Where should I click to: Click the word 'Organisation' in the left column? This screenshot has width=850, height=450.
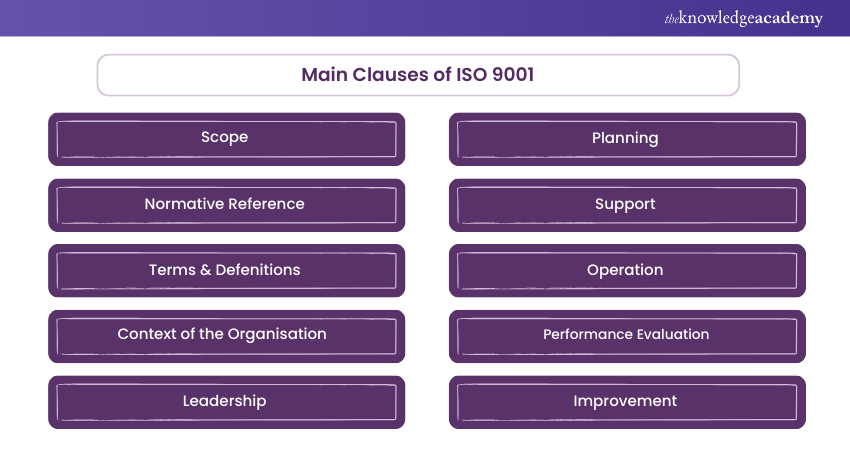pyautogui.click(x=280, y=334)
